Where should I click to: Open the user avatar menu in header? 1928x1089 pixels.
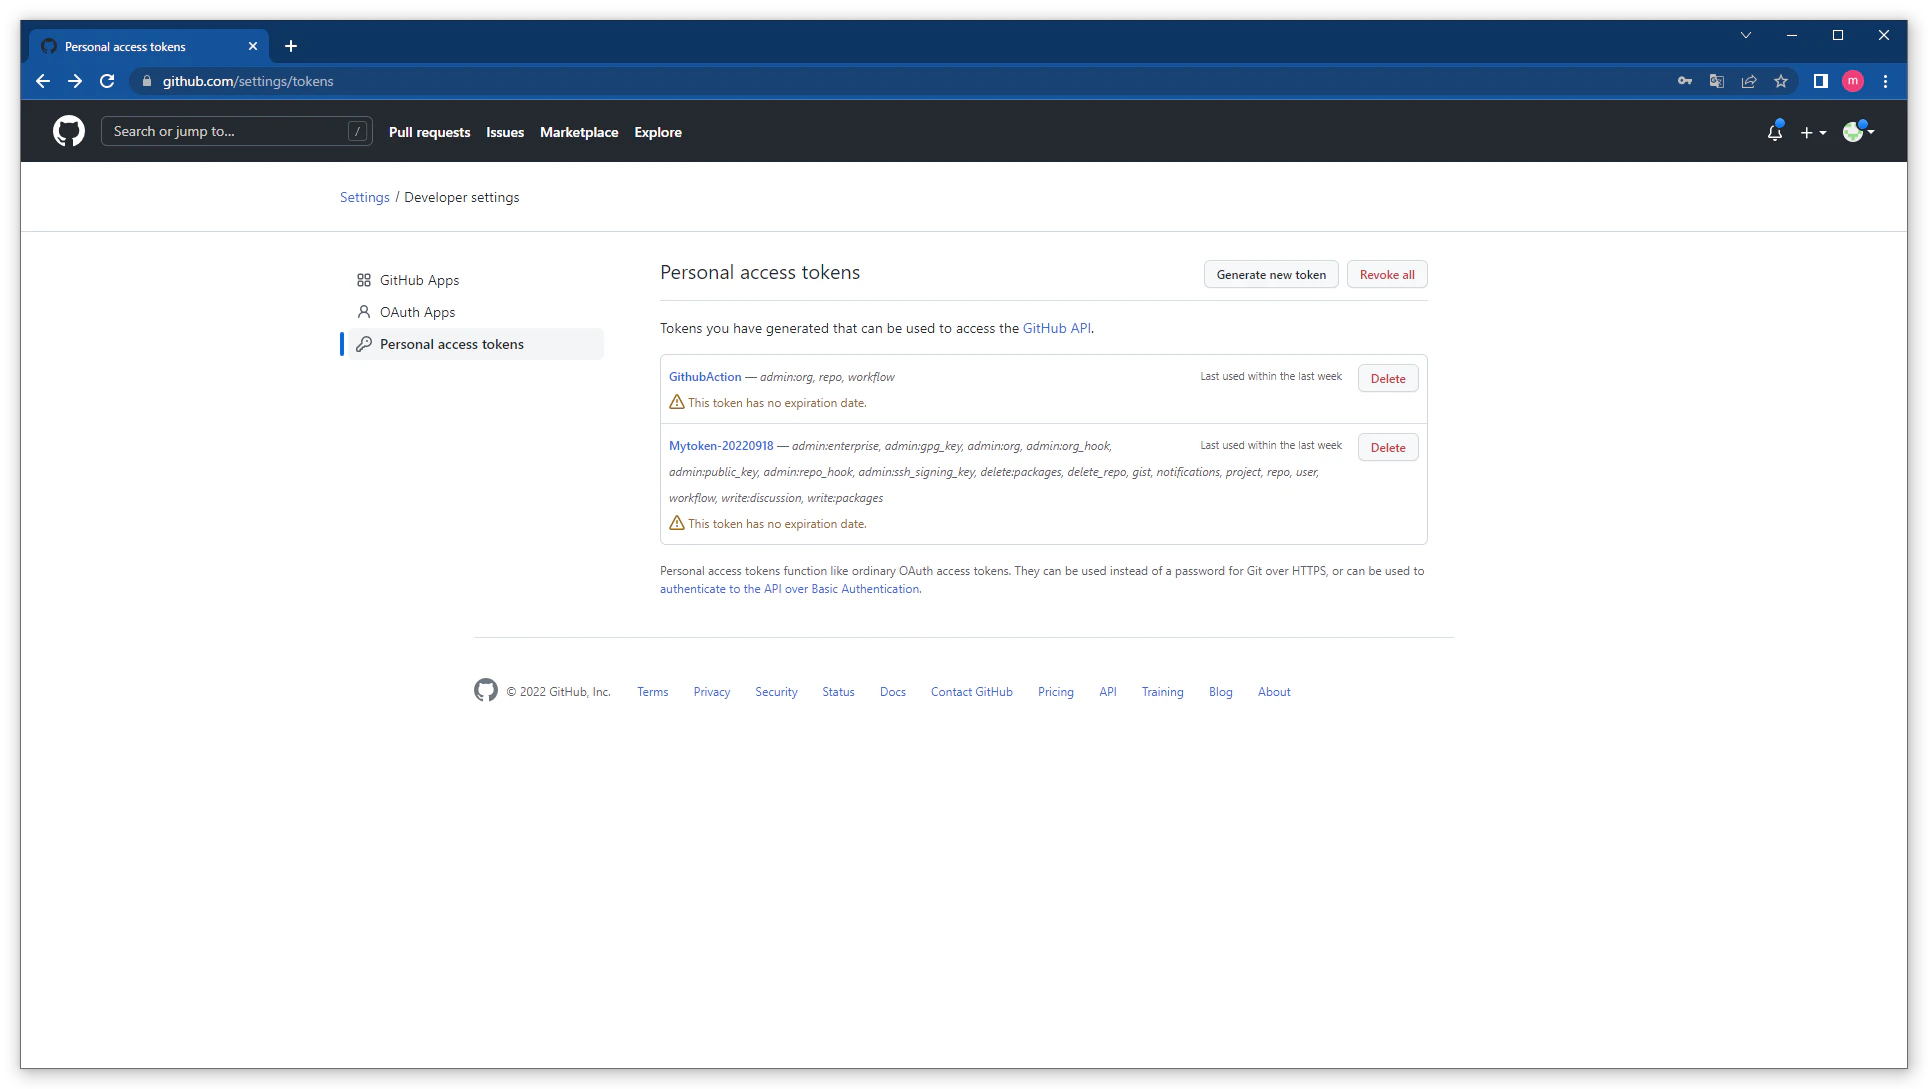1858,131
